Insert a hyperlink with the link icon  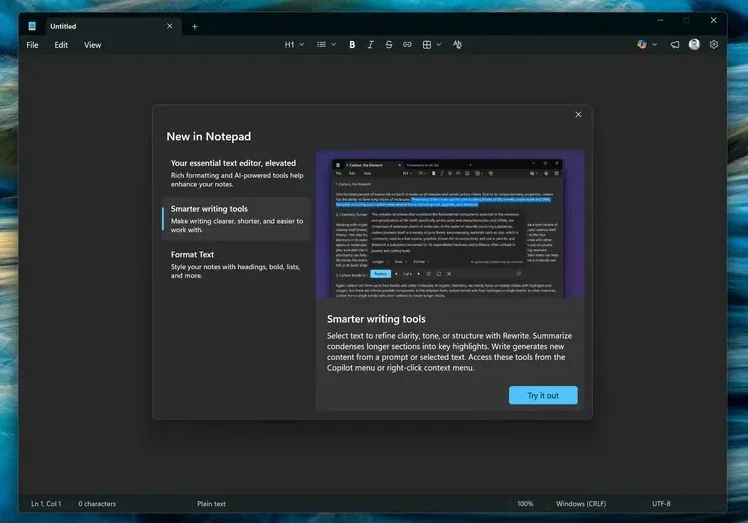click(407, 44)
